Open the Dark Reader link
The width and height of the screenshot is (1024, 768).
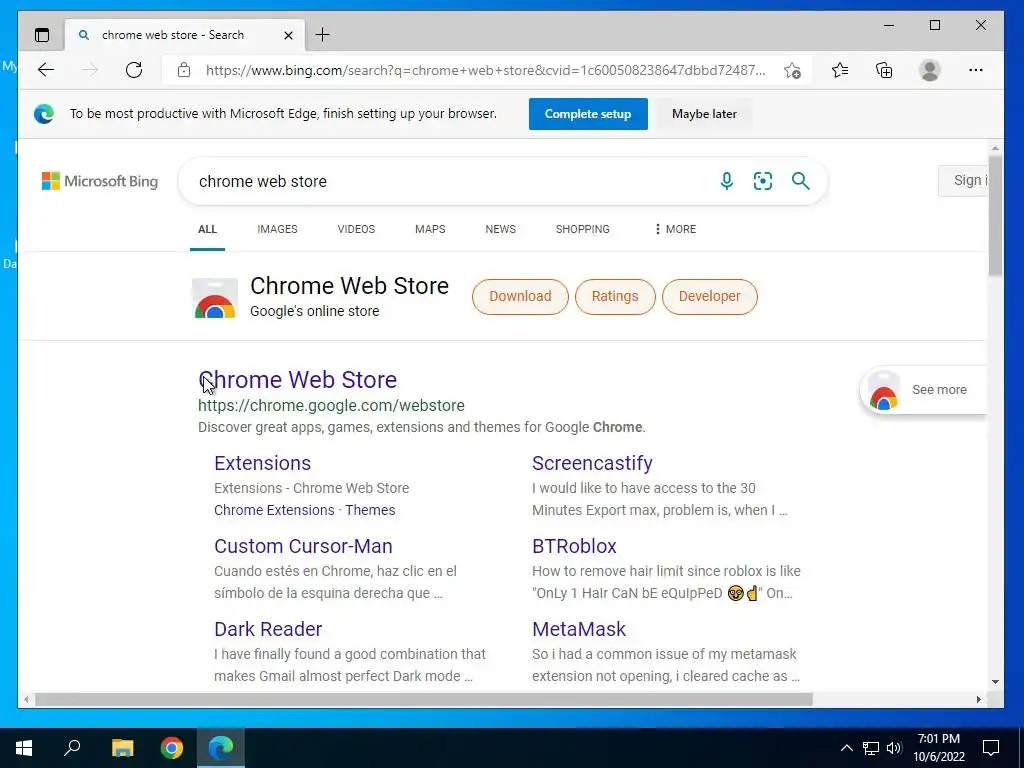point(268,629)
